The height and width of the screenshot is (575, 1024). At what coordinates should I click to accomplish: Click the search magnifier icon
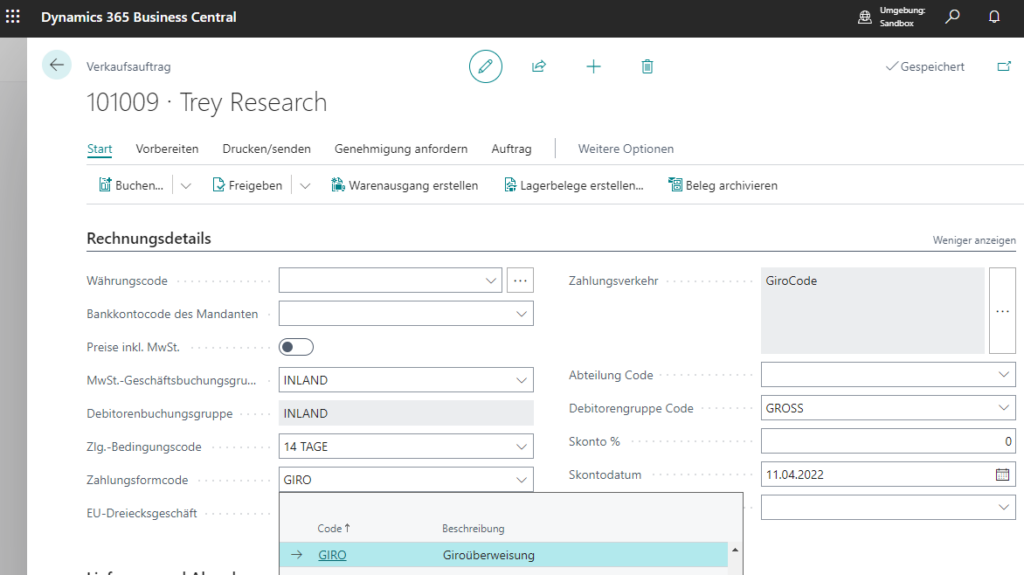point(952,18)
